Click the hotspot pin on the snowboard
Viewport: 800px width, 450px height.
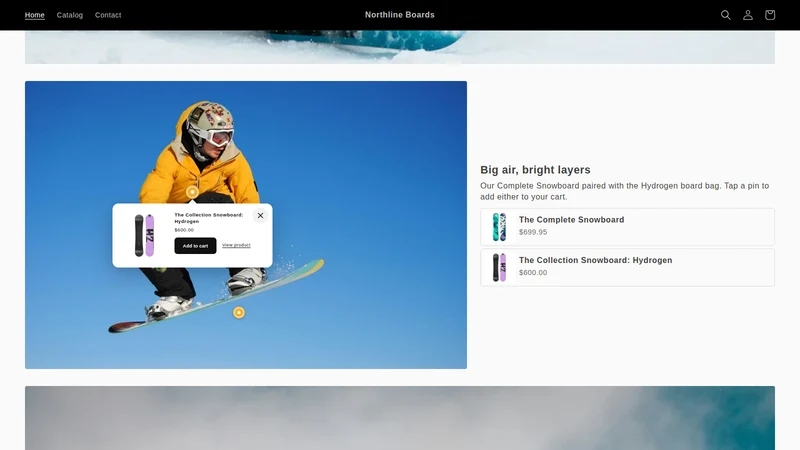239,312
